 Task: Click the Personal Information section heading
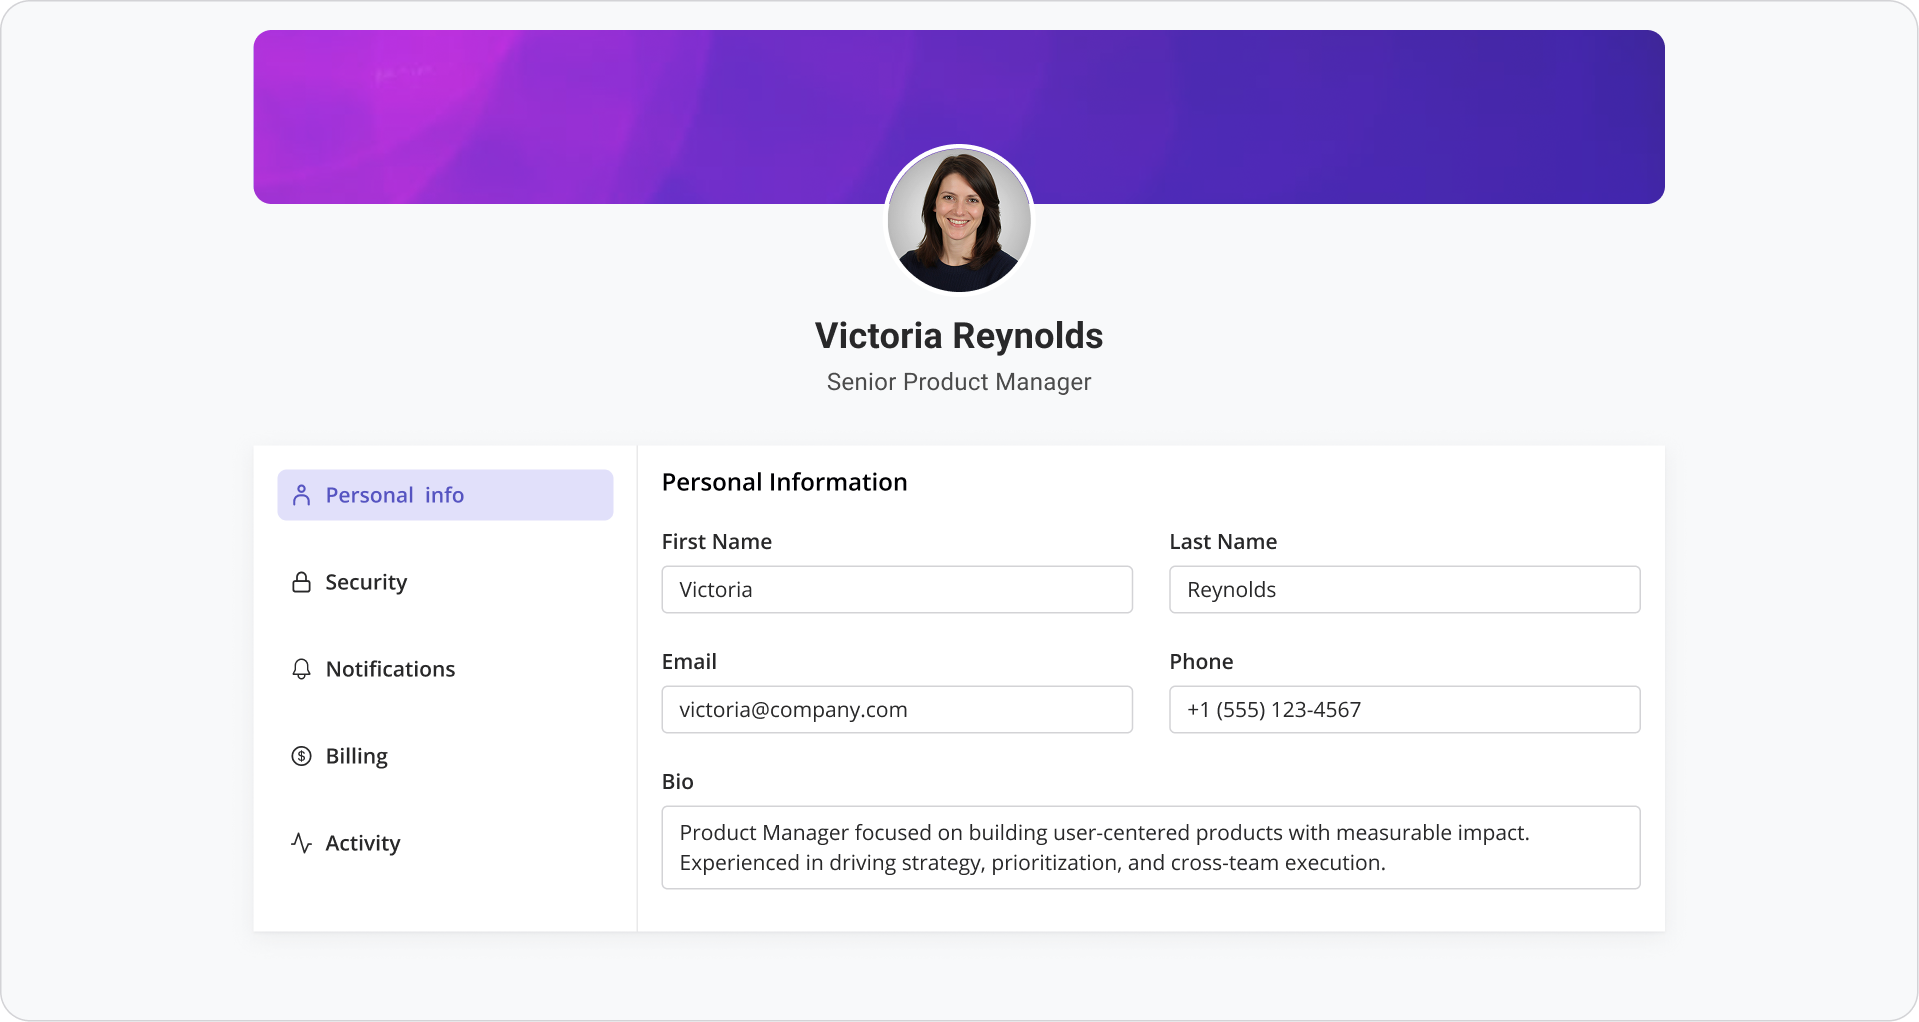pos(784,482)
